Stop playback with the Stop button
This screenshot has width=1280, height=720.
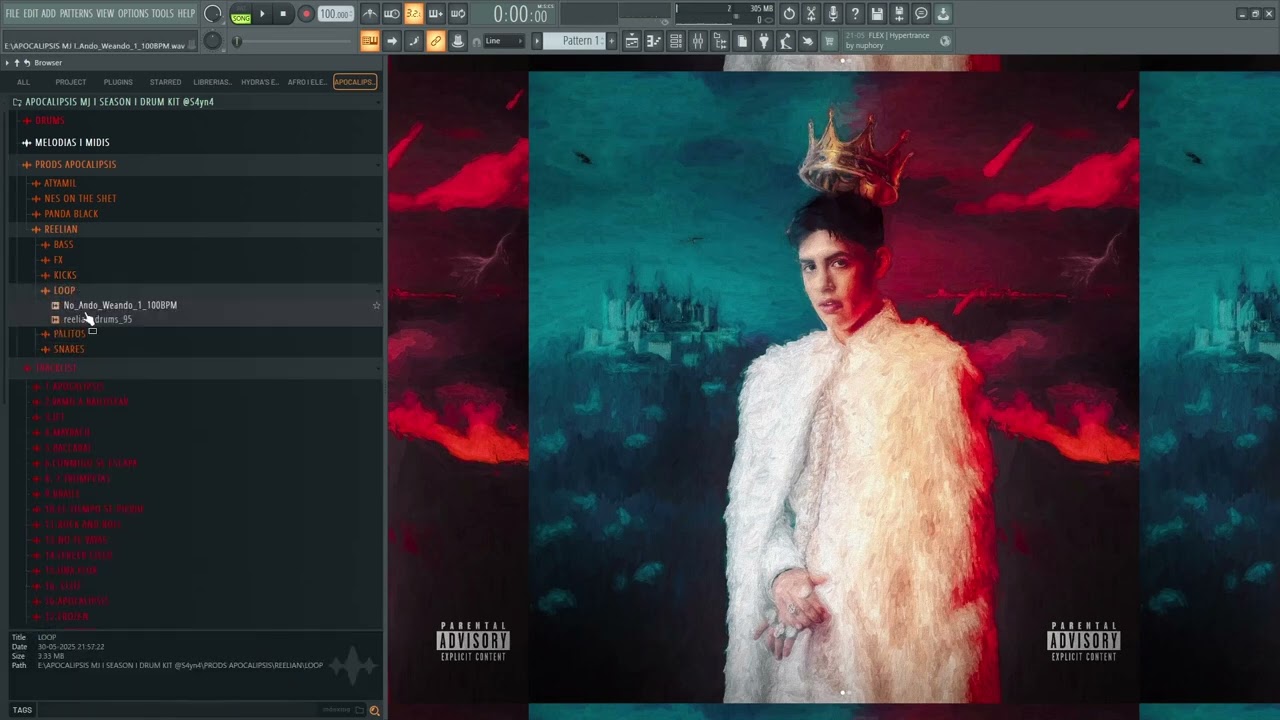pyautogui.click(x=283, y=14)
